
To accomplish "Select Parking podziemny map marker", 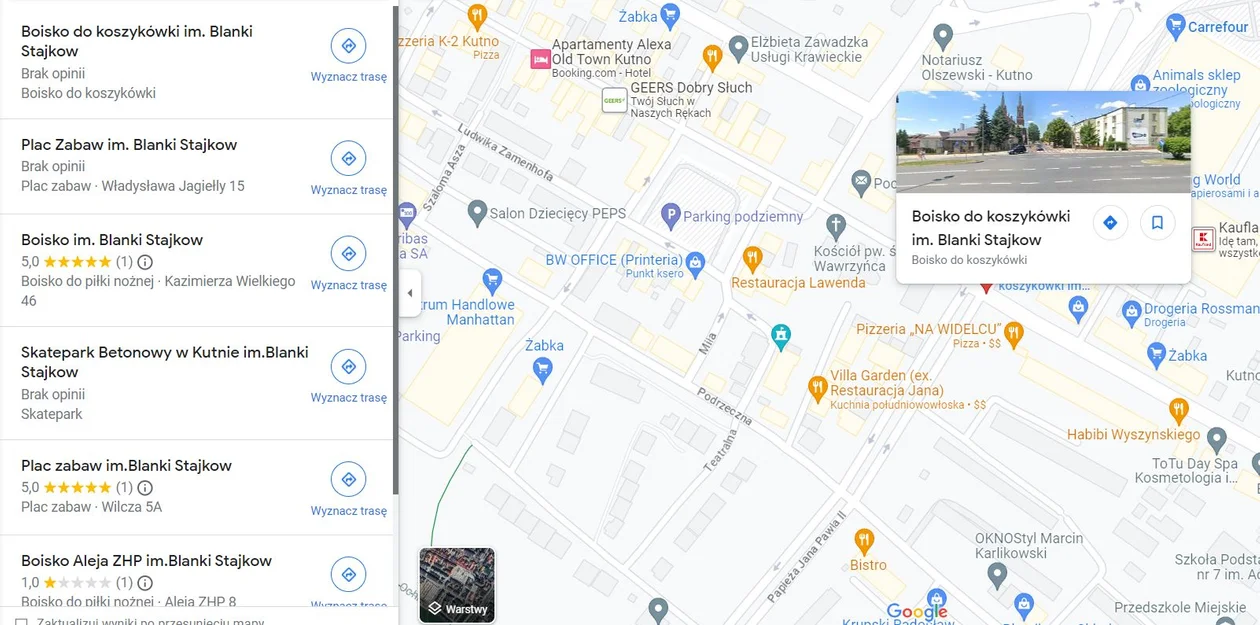I will coord(671,214).
